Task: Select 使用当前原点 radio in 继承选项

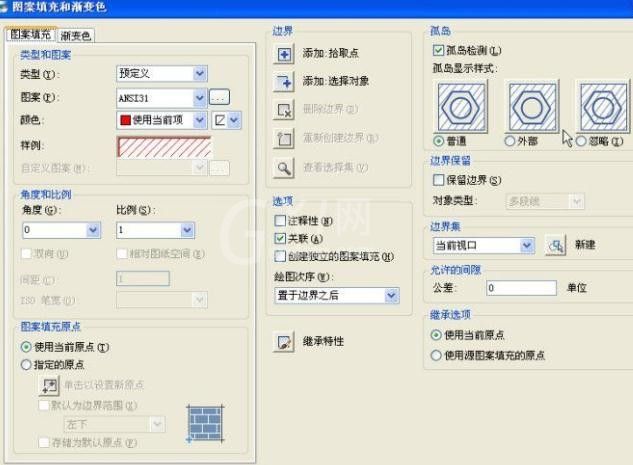Action: [436, 335]
